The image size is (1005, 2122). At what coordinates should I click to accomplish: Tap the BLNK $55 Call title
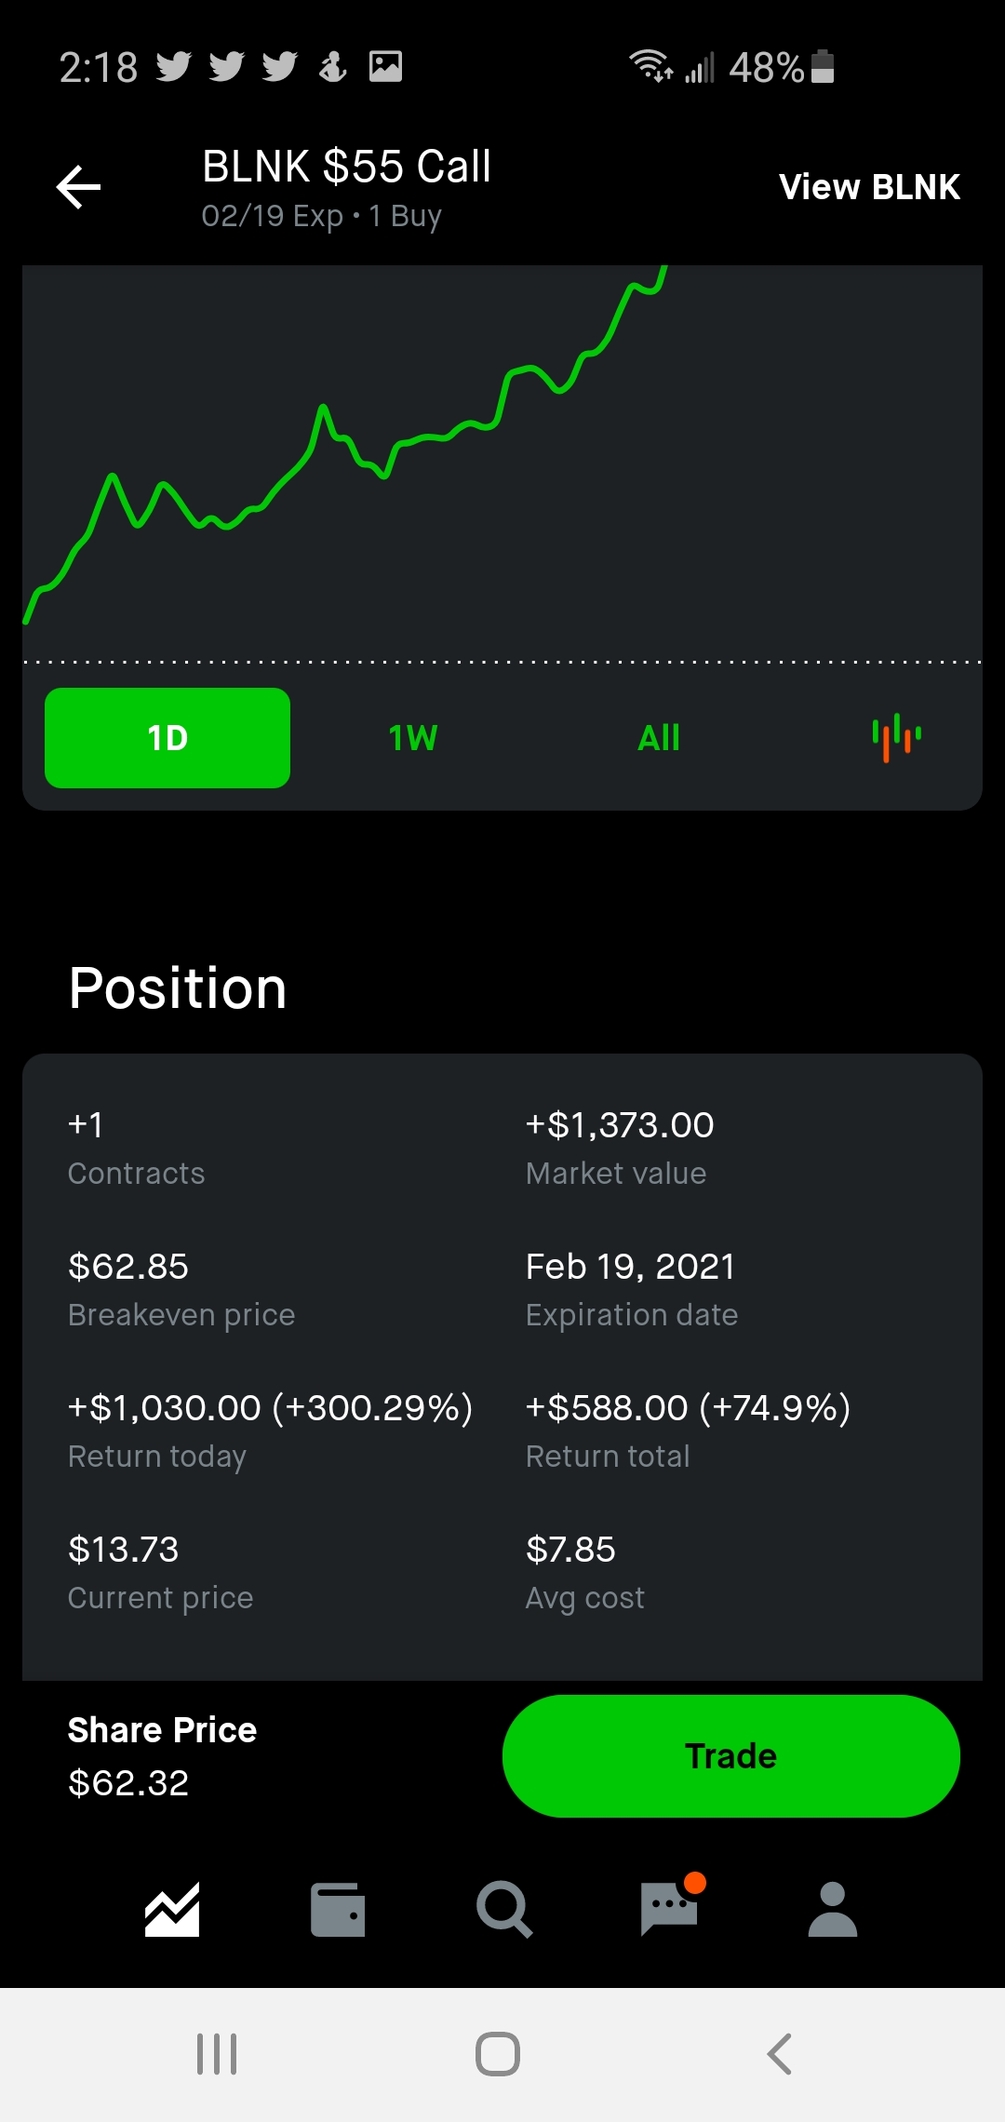(346, 166)
